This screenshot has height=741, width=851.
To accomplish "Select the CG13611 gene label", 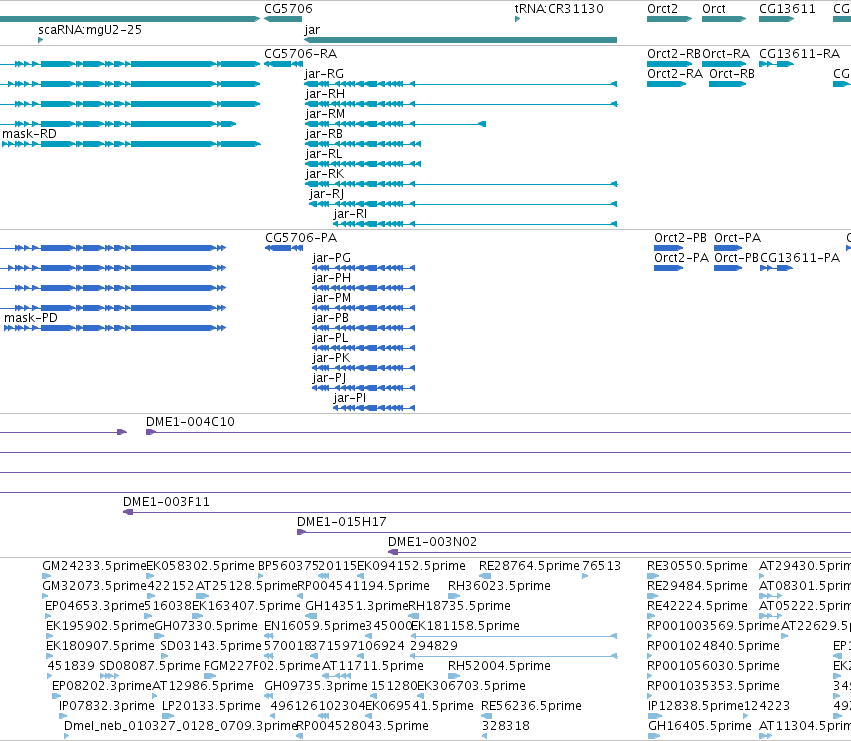I will (x=787, y=9).
